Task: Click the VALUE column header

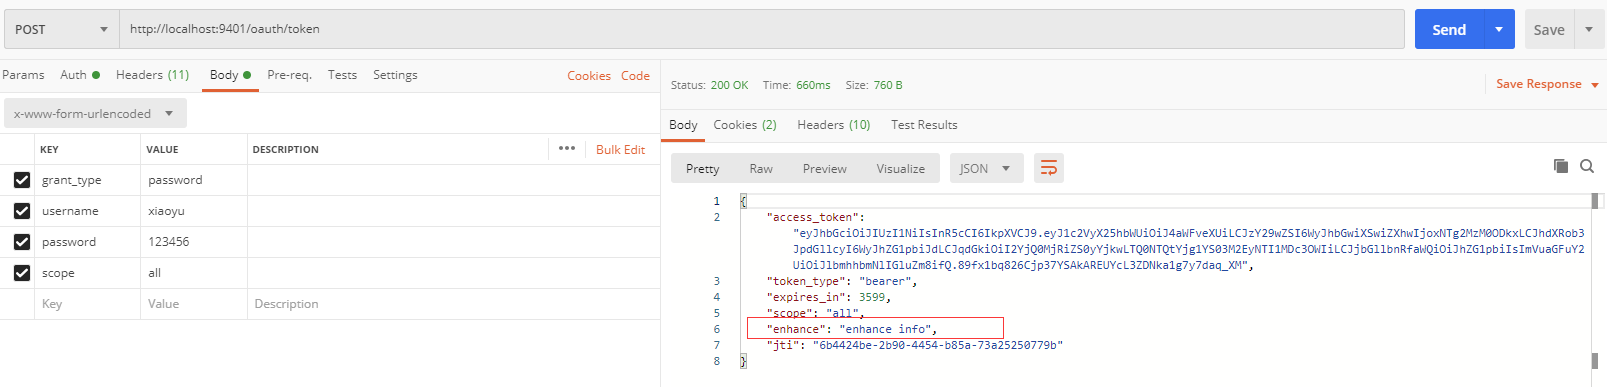Action: [162, 150]
